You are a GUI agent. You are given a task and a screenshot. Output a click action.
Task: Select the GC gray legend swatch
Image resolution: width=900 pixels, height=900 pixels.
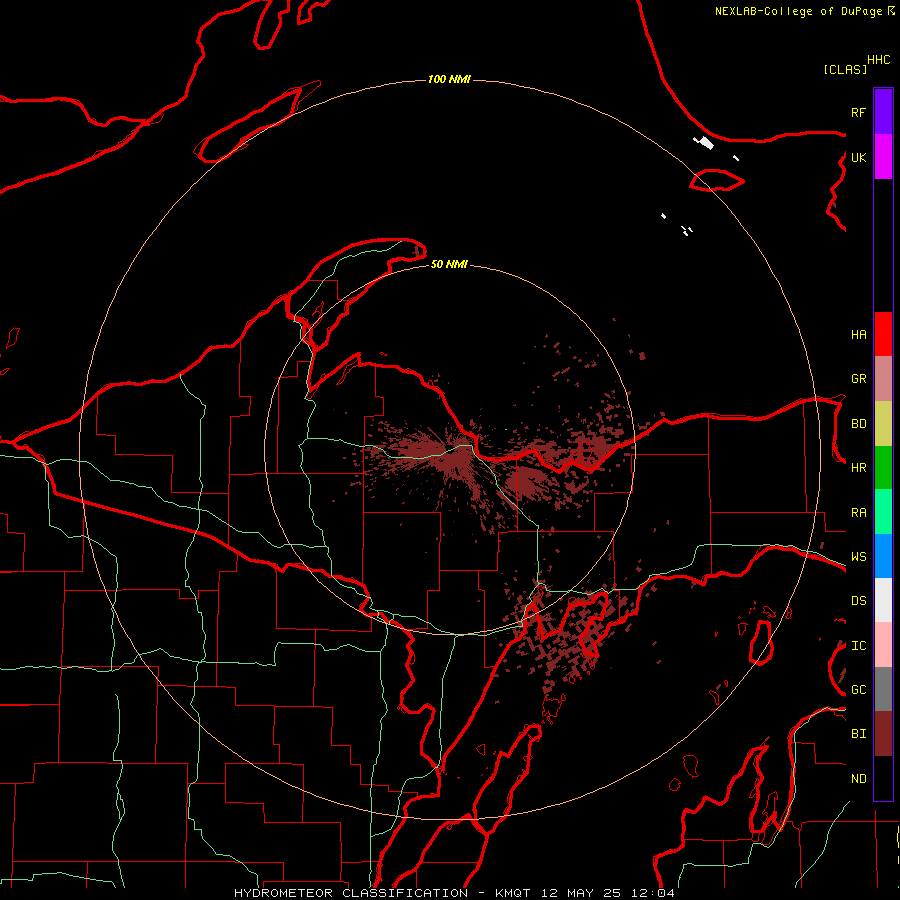click(x=883, y=689)
